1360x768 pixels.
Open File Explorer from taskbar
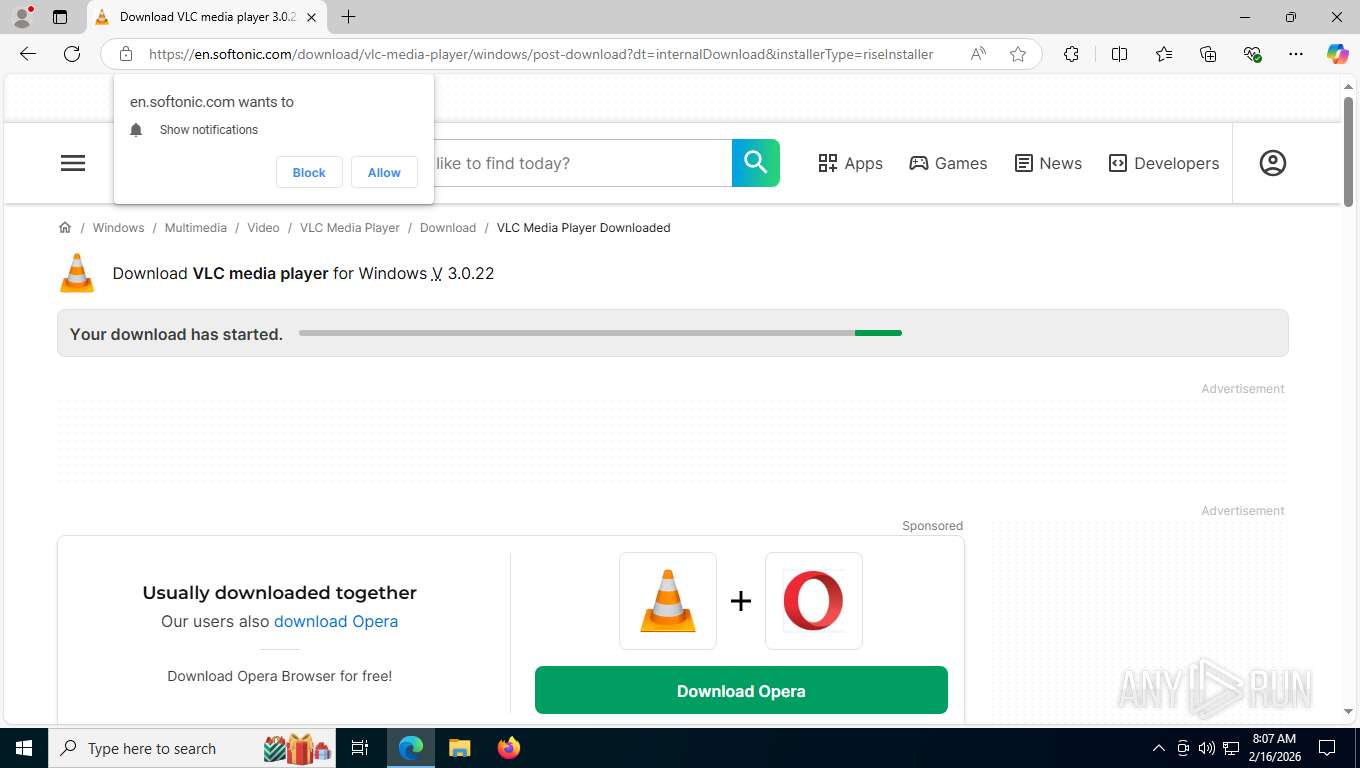point(459,748)
